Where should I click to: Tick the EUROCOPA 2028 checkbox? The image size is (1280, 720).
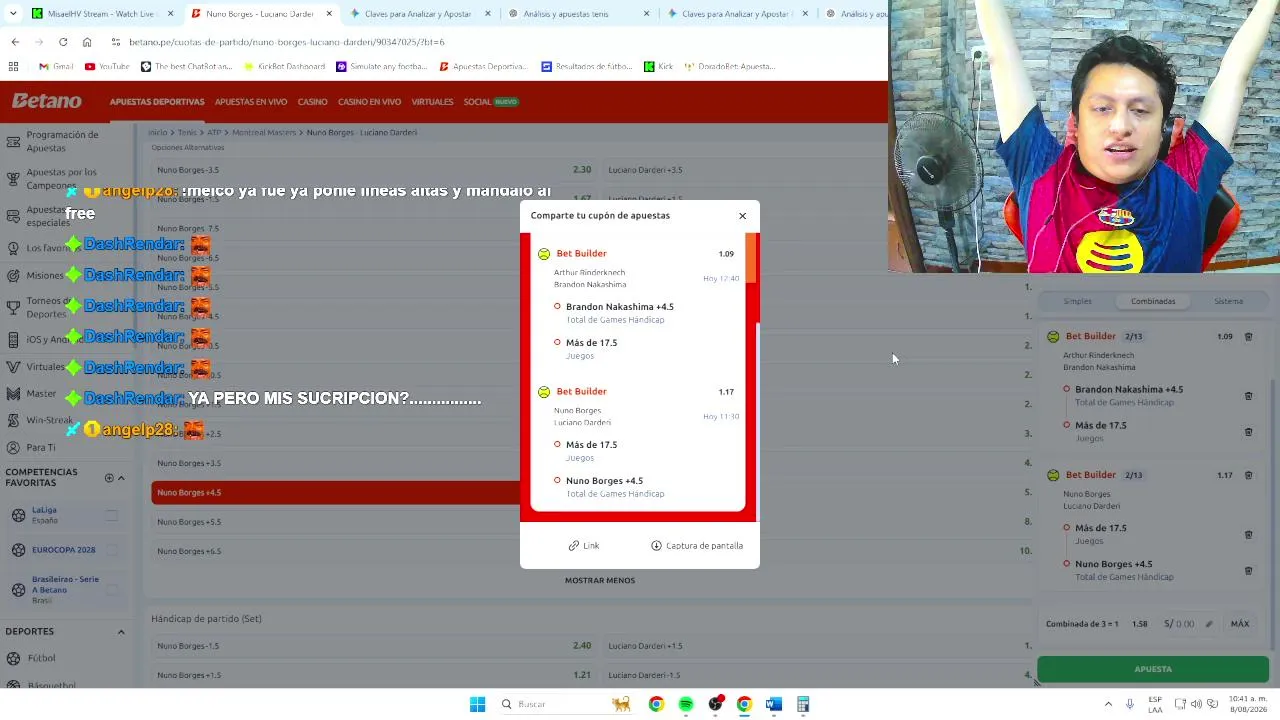(112, 550)
